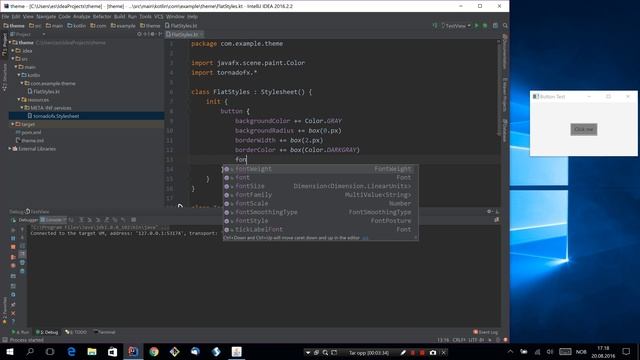Open the TestView run configuration dropdown
This screenshot has height=360, width=640.
tap(456, 26)
